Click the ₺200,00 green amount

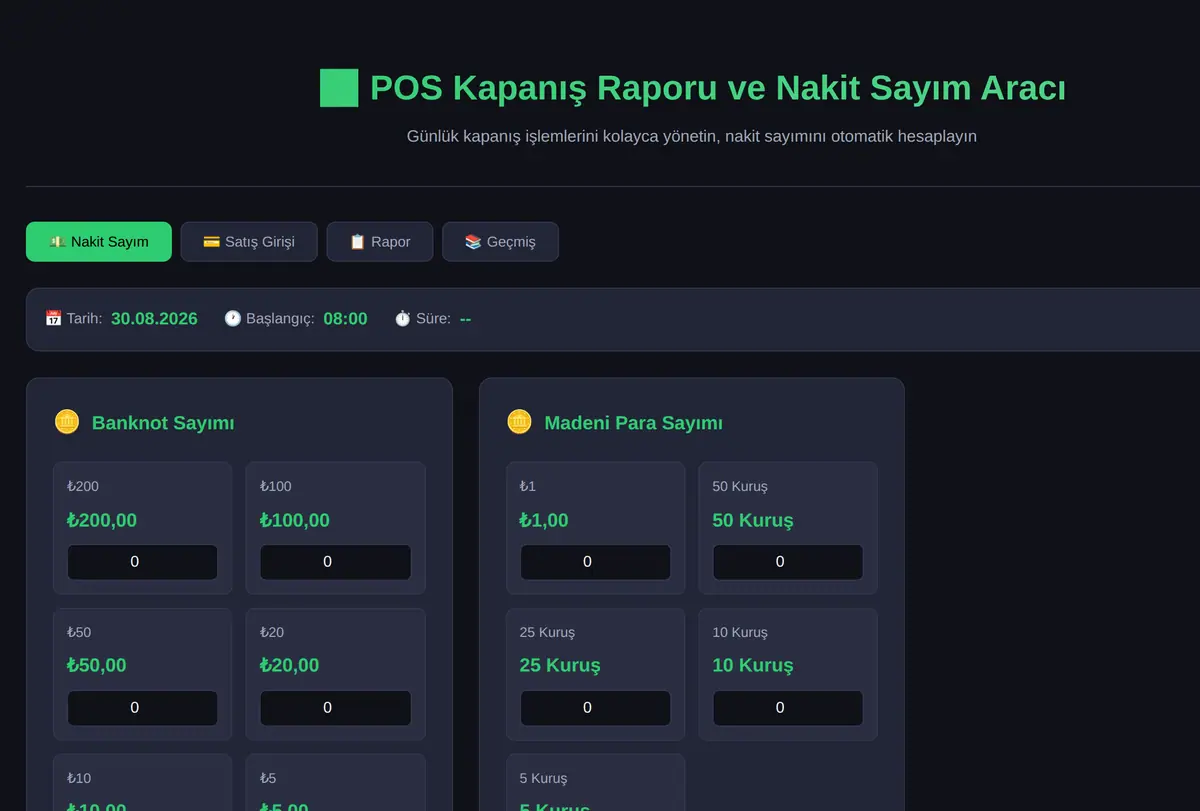pos(102,520)
